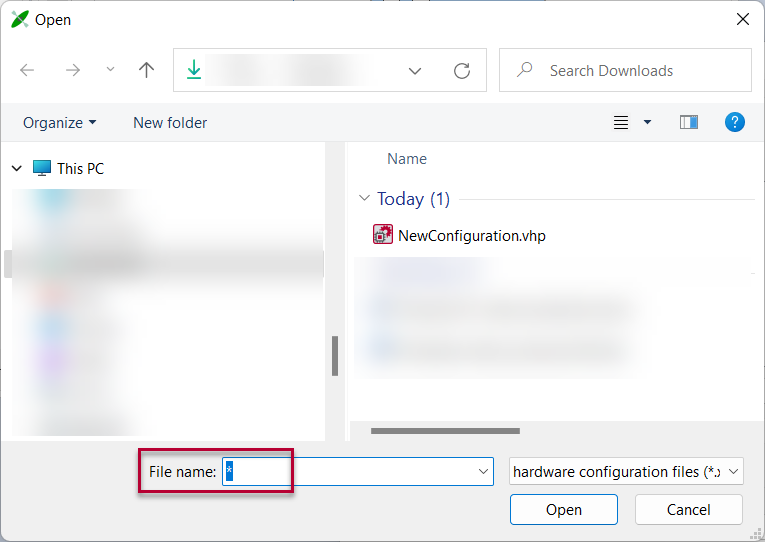Go up one folder level
This screenshot has width=765, height=542.
[x=147, y=70]
